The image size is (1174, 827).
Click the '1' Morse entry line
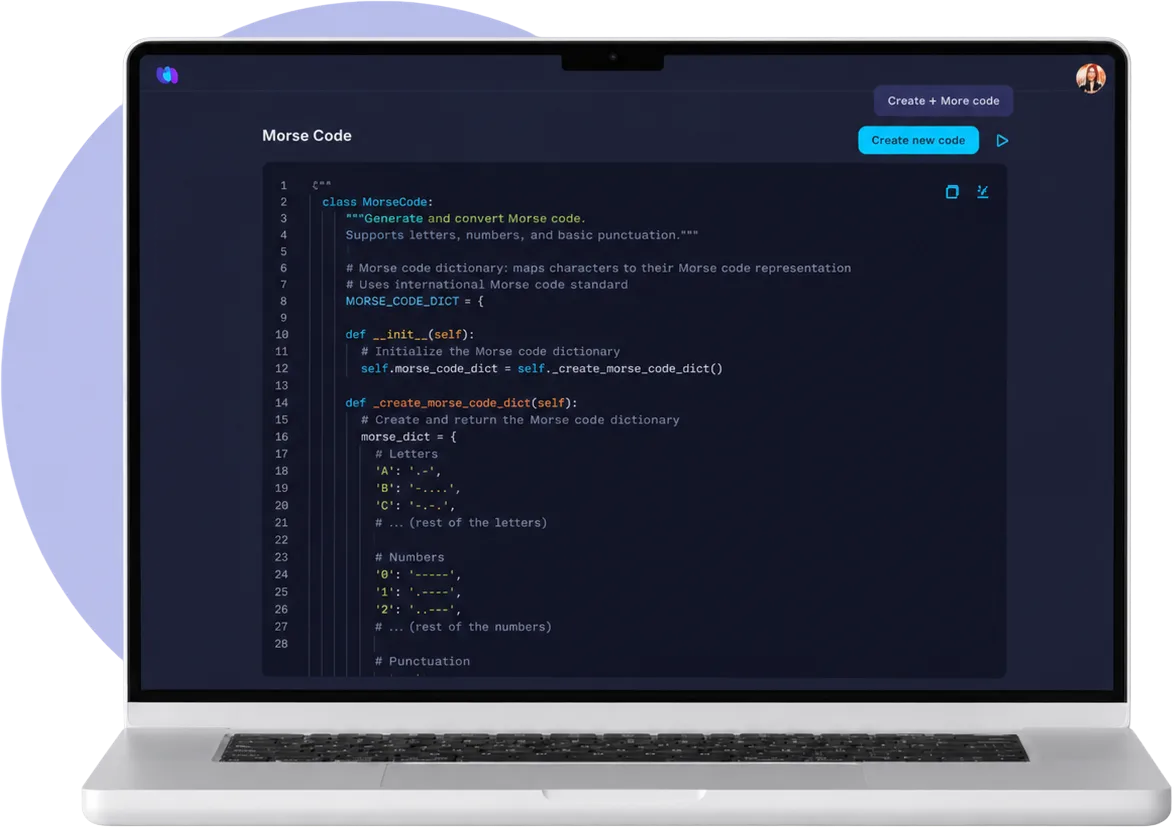[x=417, y=592]
